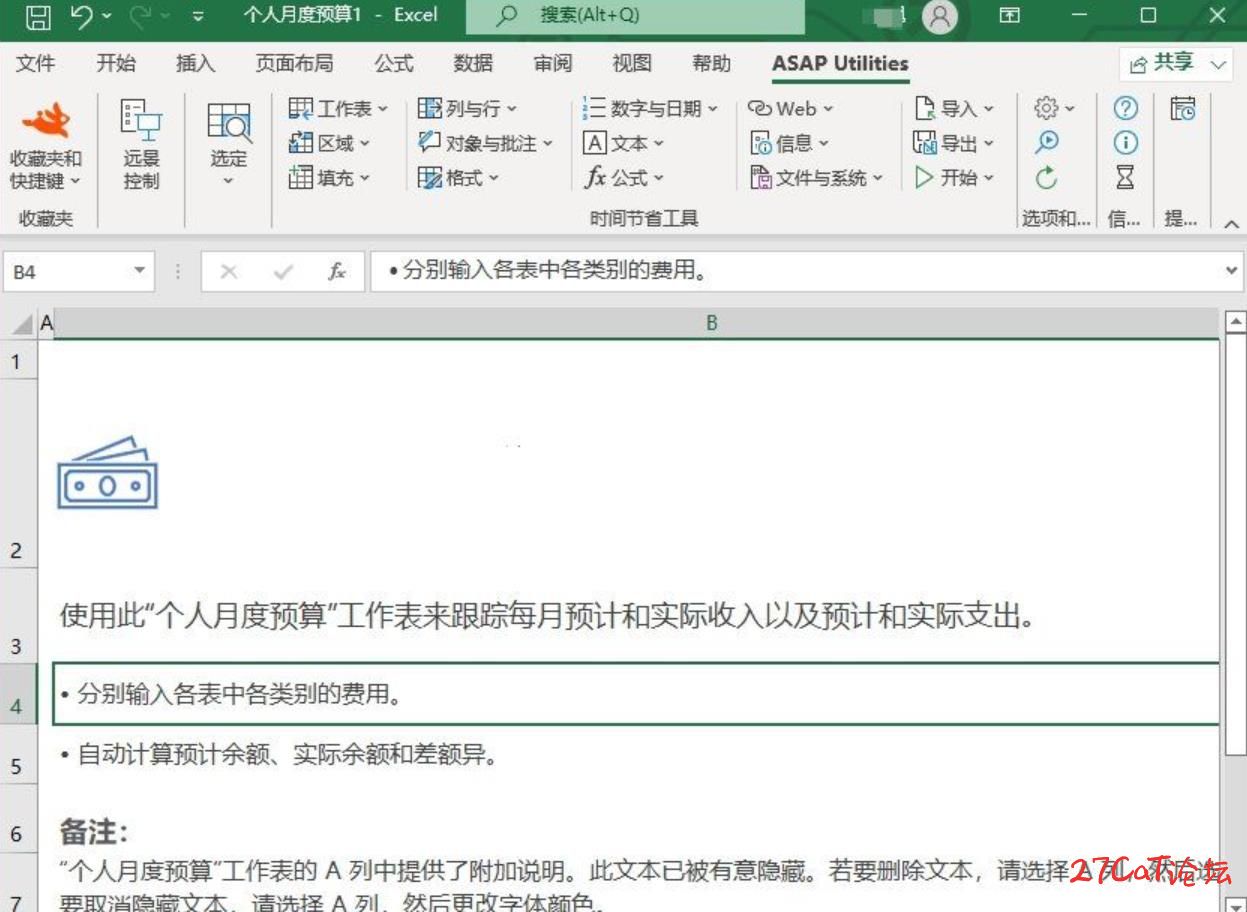Switch to the 审阅 tab
The image size is (1247, 912).
[552, 64]
